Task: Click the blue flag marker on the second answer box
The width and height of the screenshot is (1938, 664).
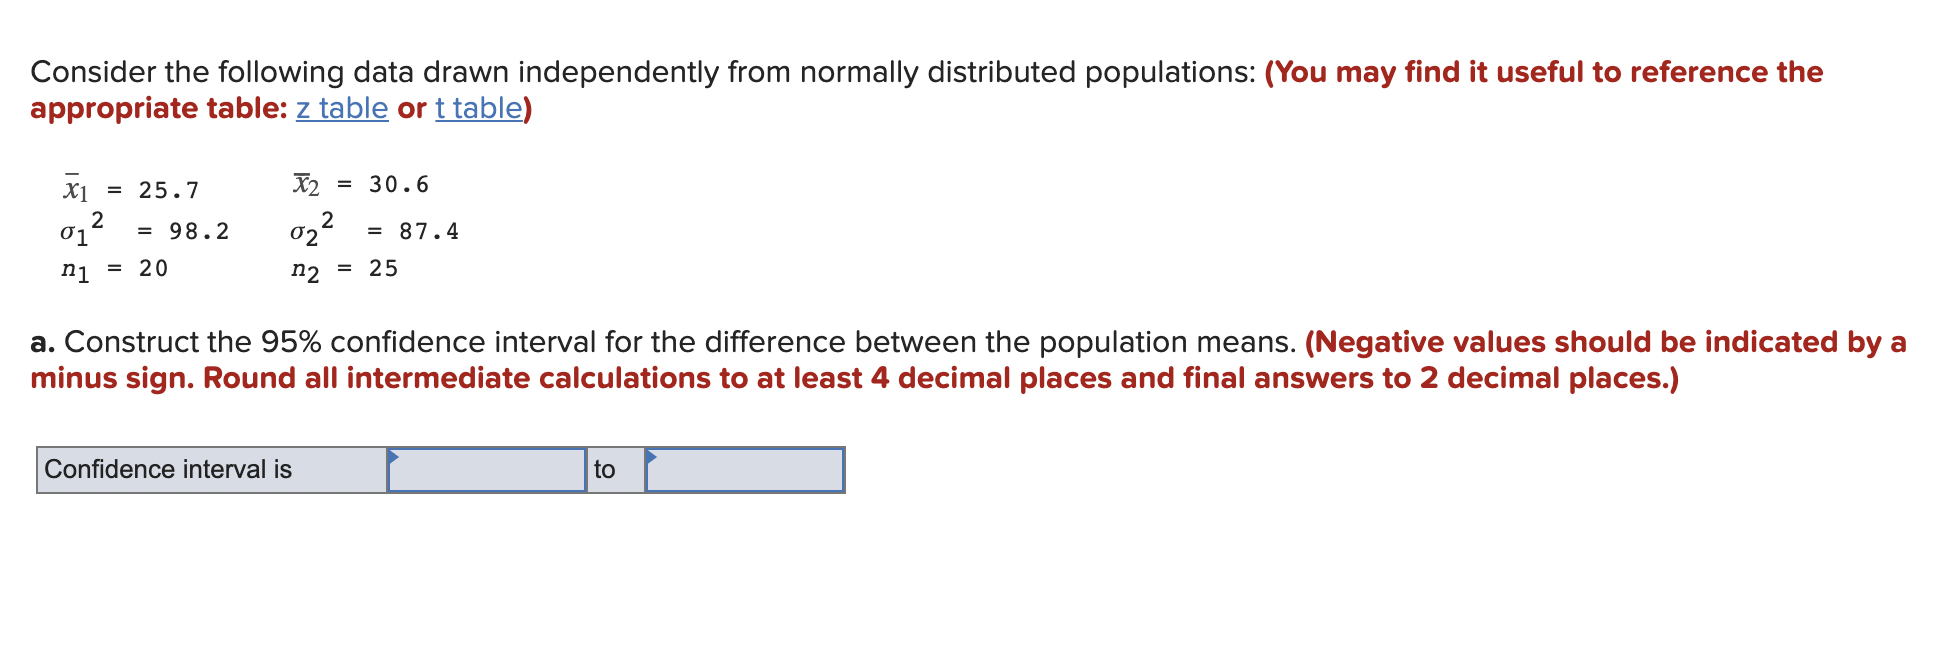Action: click(x=653, y=458)
